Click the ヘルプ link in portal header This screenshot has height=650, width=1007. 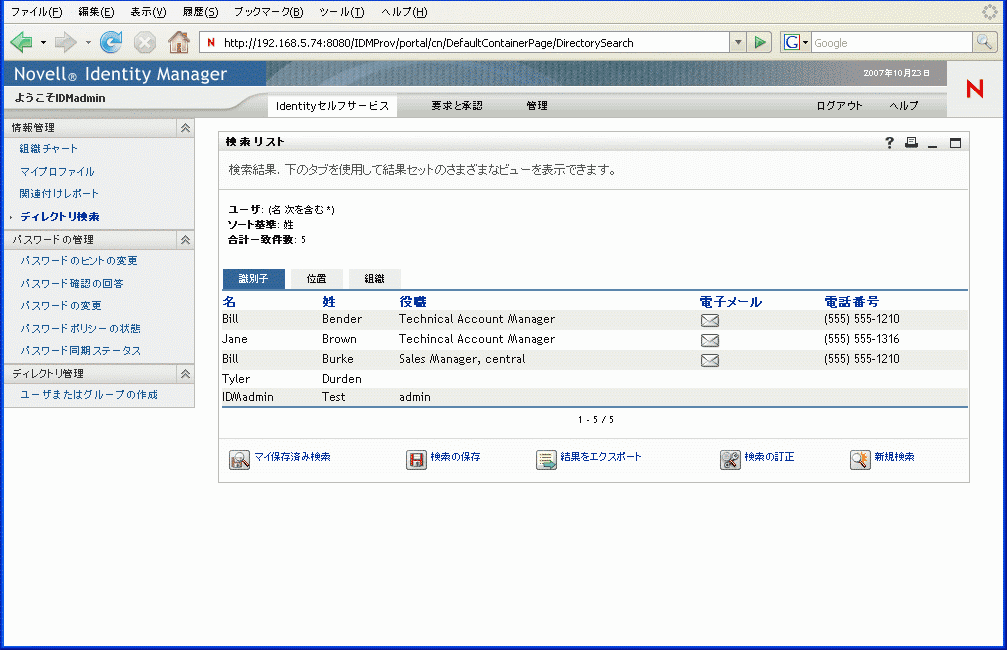pos(904,106)
